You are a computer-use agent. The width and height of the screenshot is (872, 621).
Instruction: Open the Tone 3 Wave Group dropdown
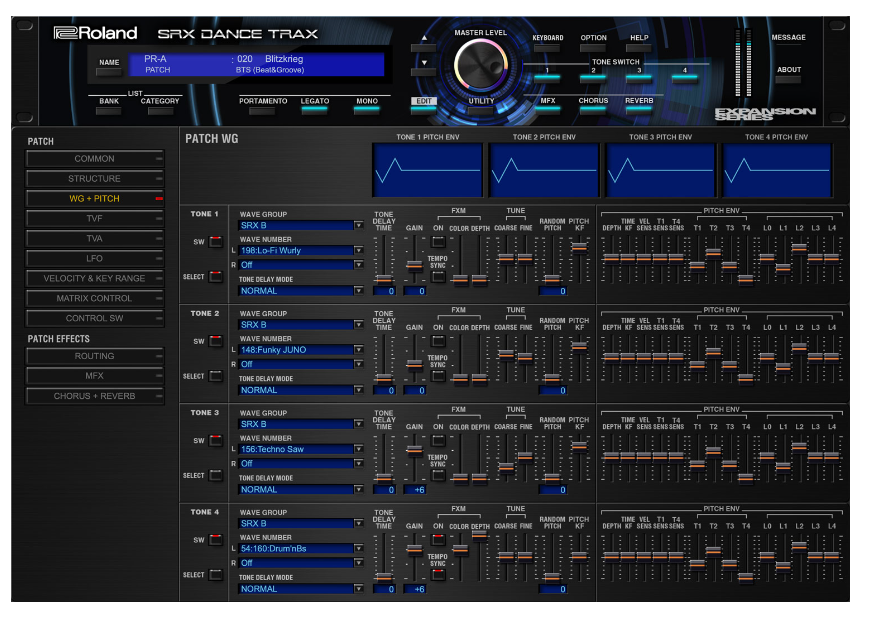click(301, 424)
